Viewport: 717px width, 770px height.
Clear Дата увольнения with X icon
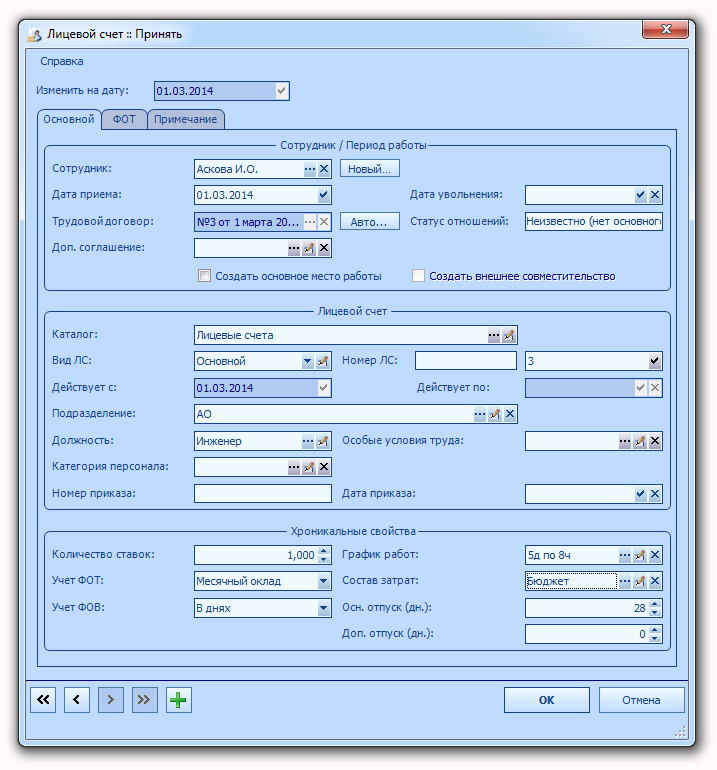(x=655, y=195)
